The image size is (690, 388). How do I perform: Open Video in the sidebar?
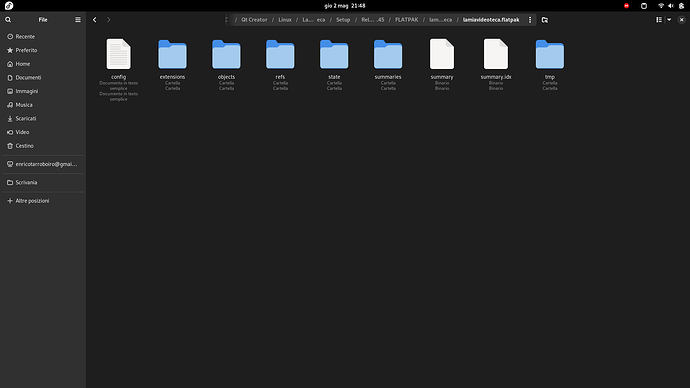[43, 132]
